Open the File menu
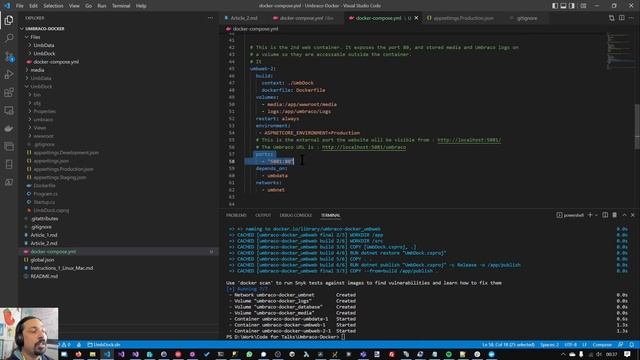640x360 pixels. [x=20, y=6]
